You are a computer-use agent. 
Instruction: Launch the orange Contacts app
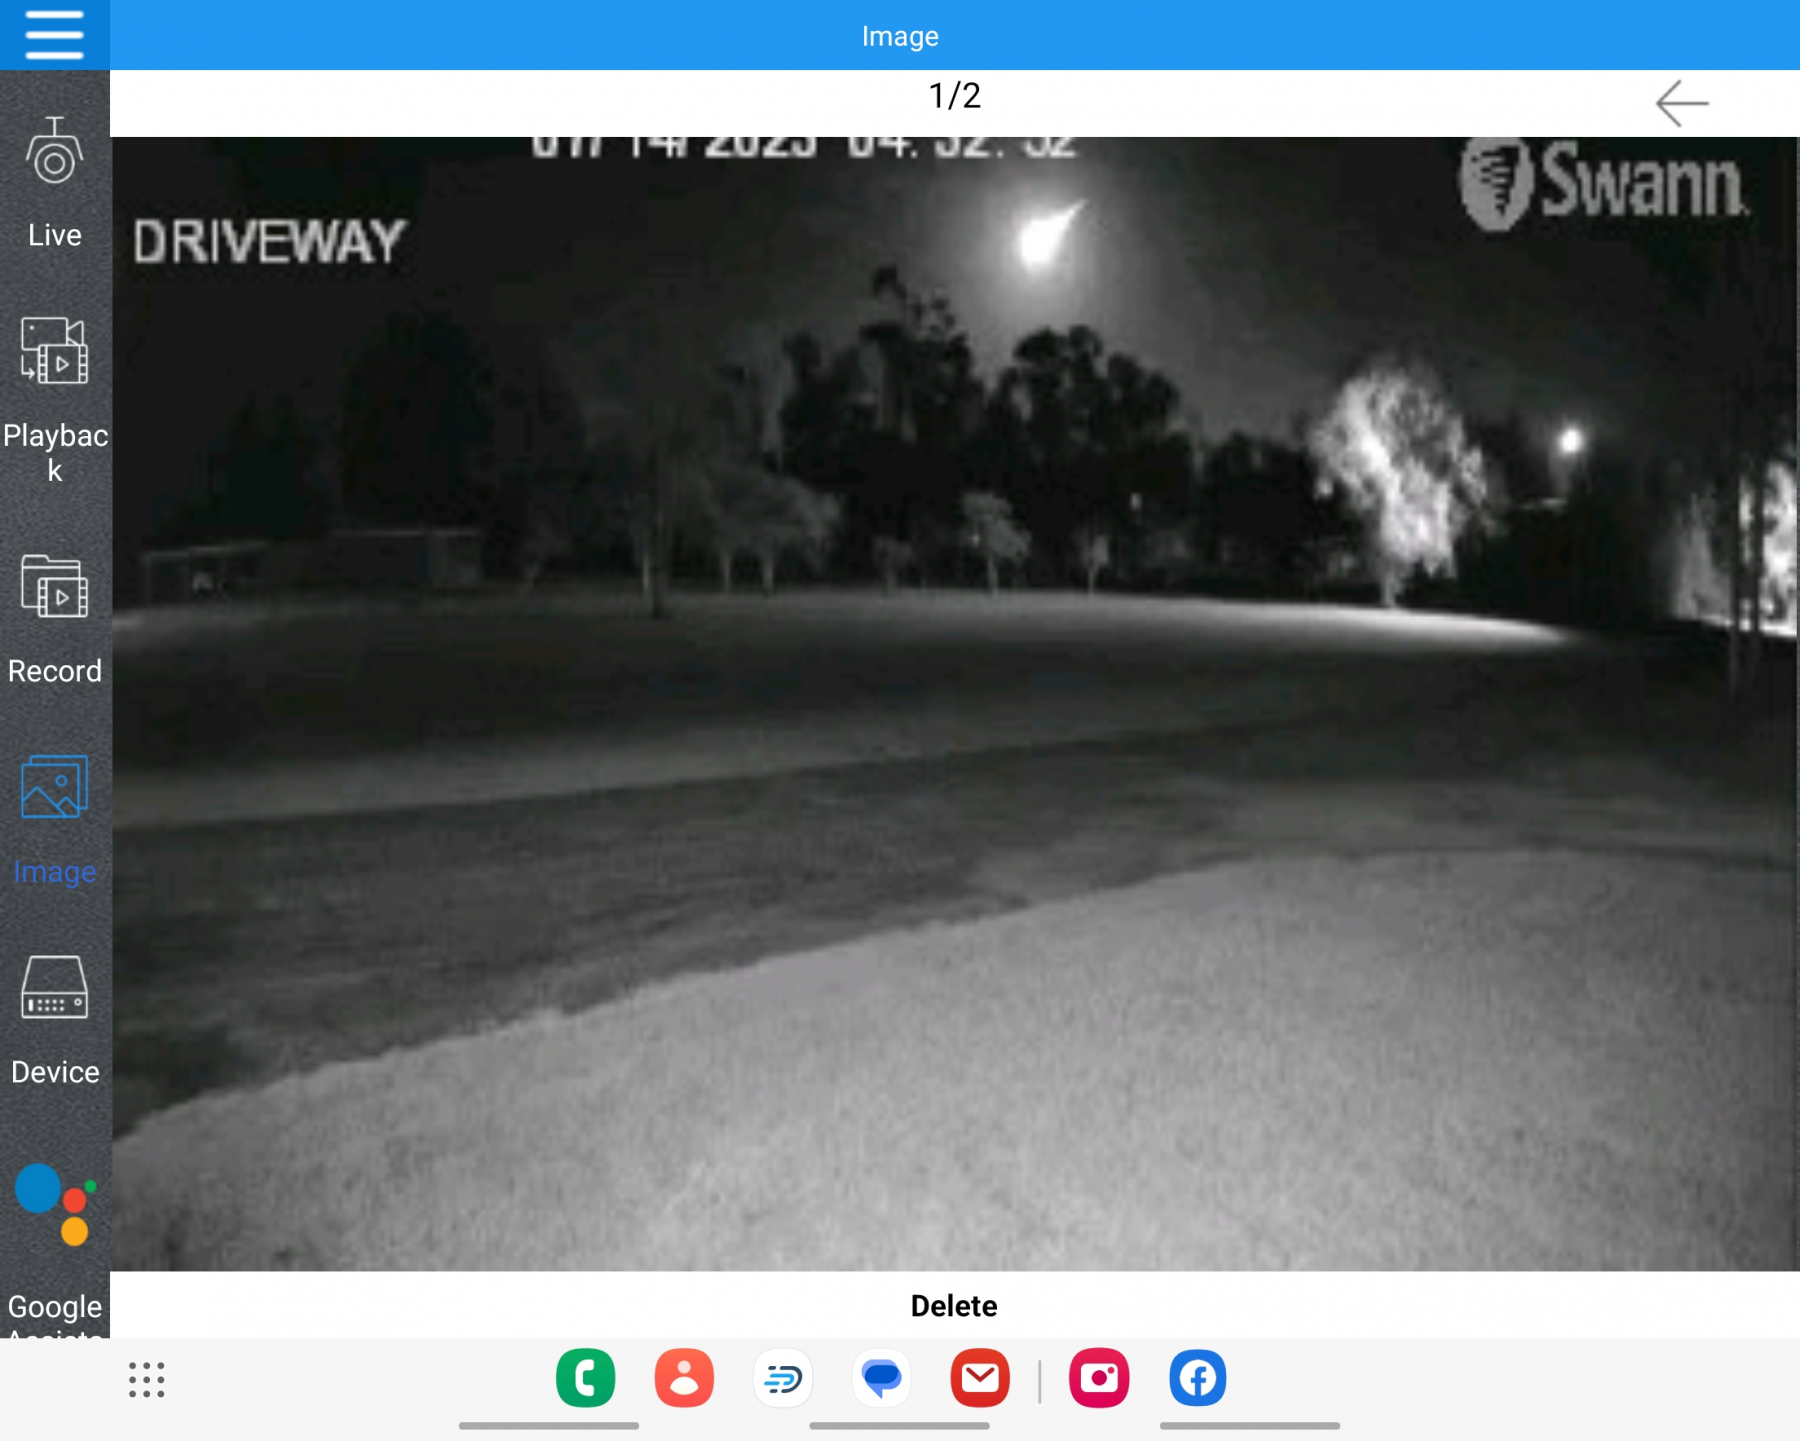coord(684,1378)
